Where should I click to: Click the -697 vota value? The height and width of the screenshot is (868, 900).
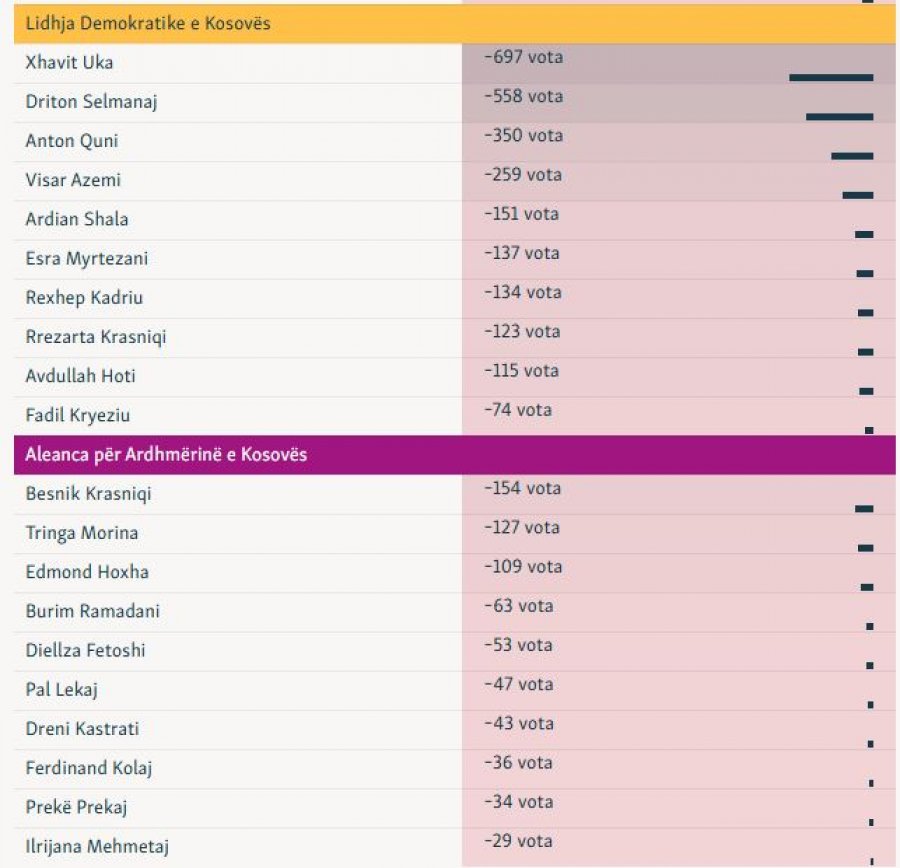point(523,58)
